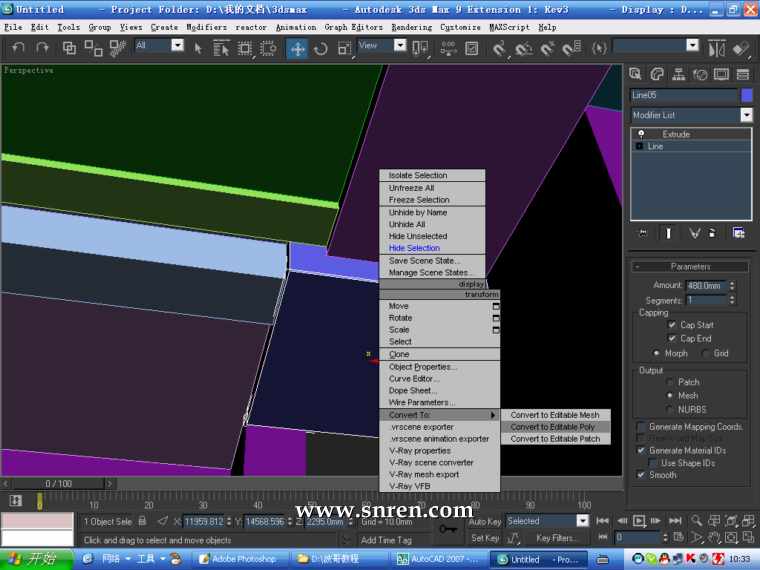Click the Key Filters button
This screenshot has height=570, width=760.
coord(556,538)
